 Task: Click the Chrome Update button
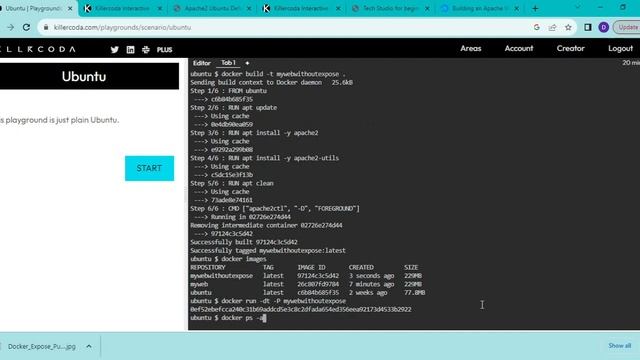627,27
